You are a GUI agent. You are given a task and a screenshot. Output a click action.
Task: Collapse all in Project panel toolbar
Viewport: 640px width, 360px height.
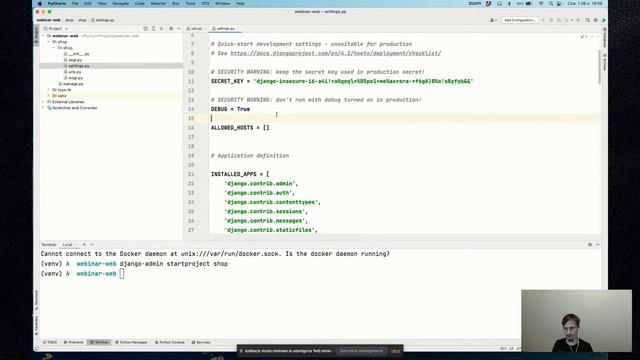pos(161,29)
